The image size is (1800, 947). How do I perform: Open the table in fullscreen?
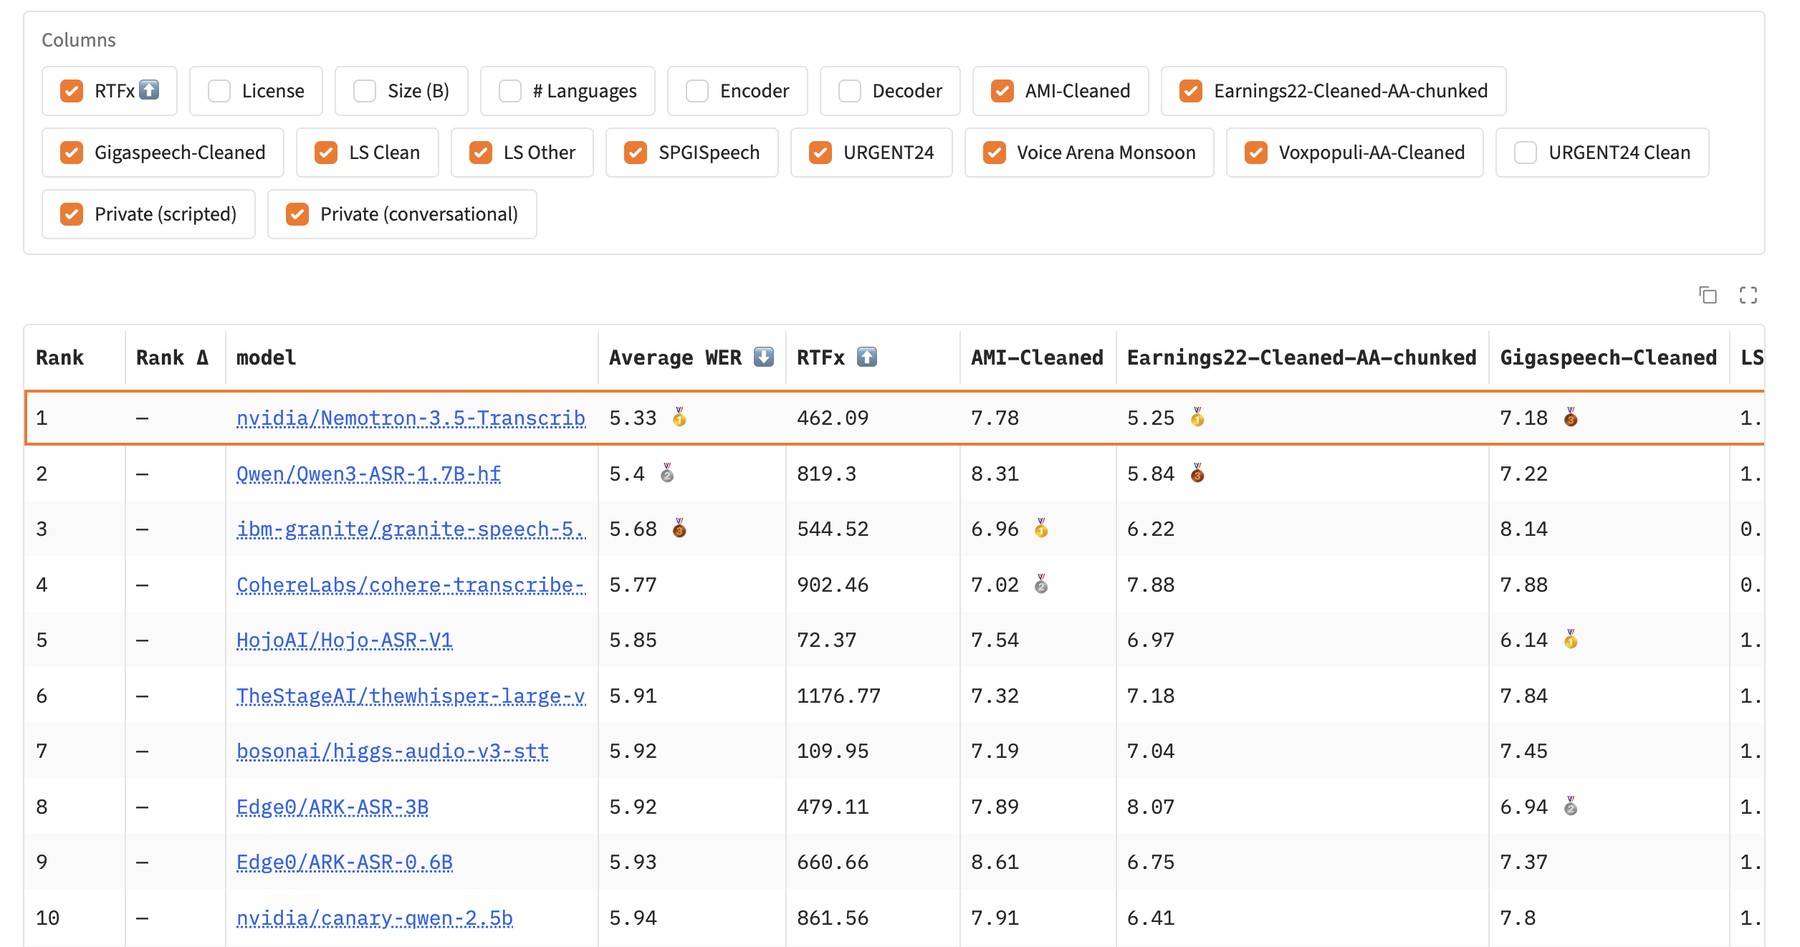(x=1748, y=295)
